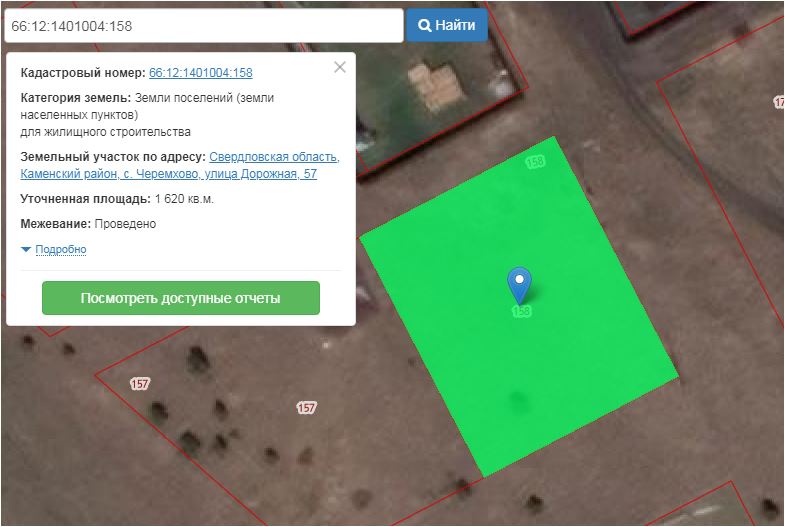Click parcel label 157 near the plot's left border

[140, 384]
